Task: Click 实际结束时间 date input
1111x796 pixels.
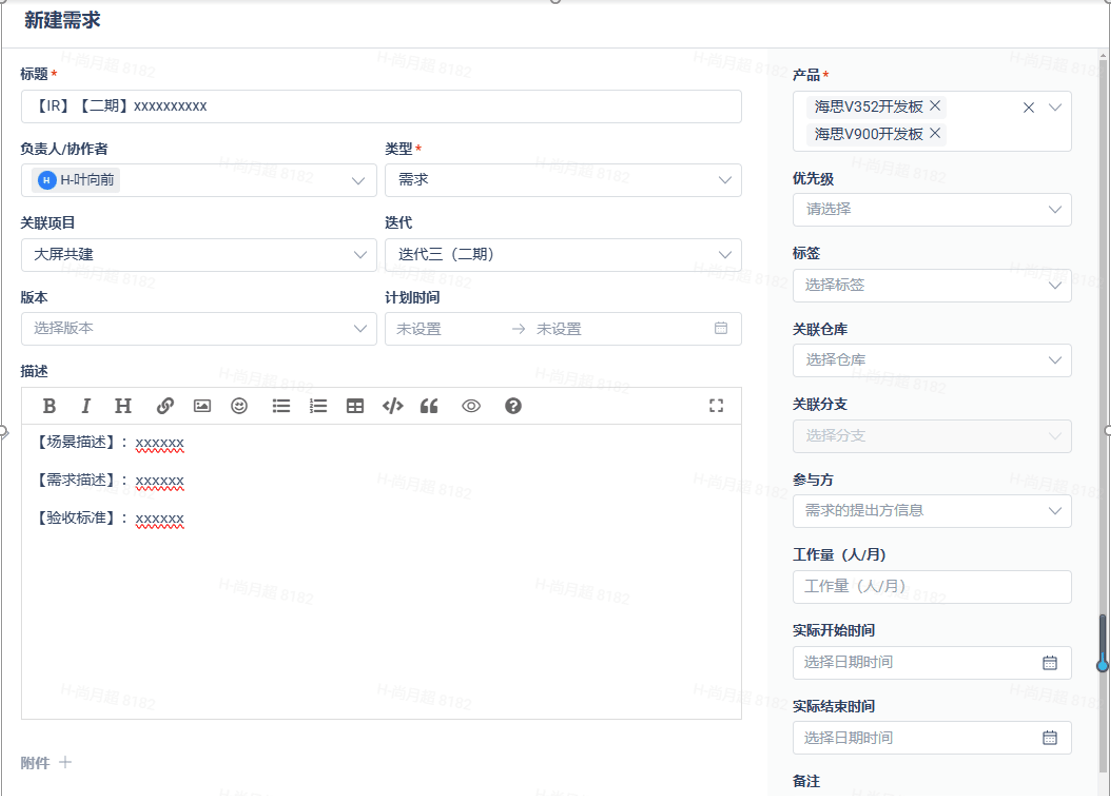Action: [x=932, y=738]
